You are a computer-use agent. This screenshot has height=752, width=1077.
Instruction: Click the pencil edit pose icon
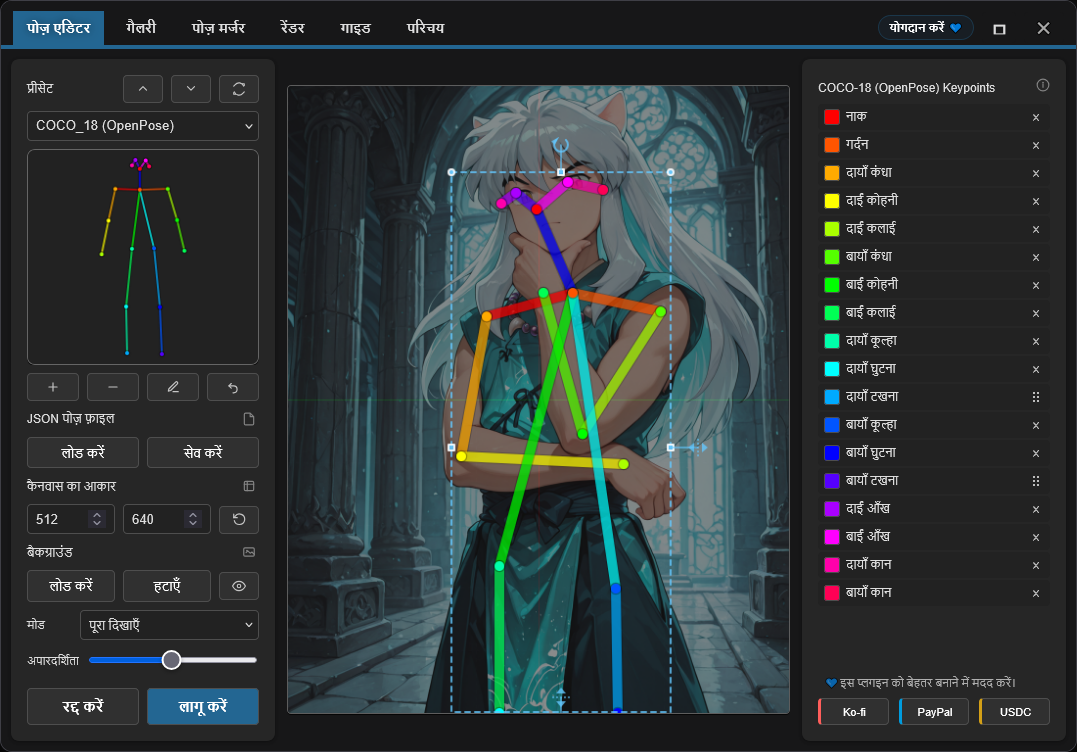pyautogui.click(x=173, y=387)
